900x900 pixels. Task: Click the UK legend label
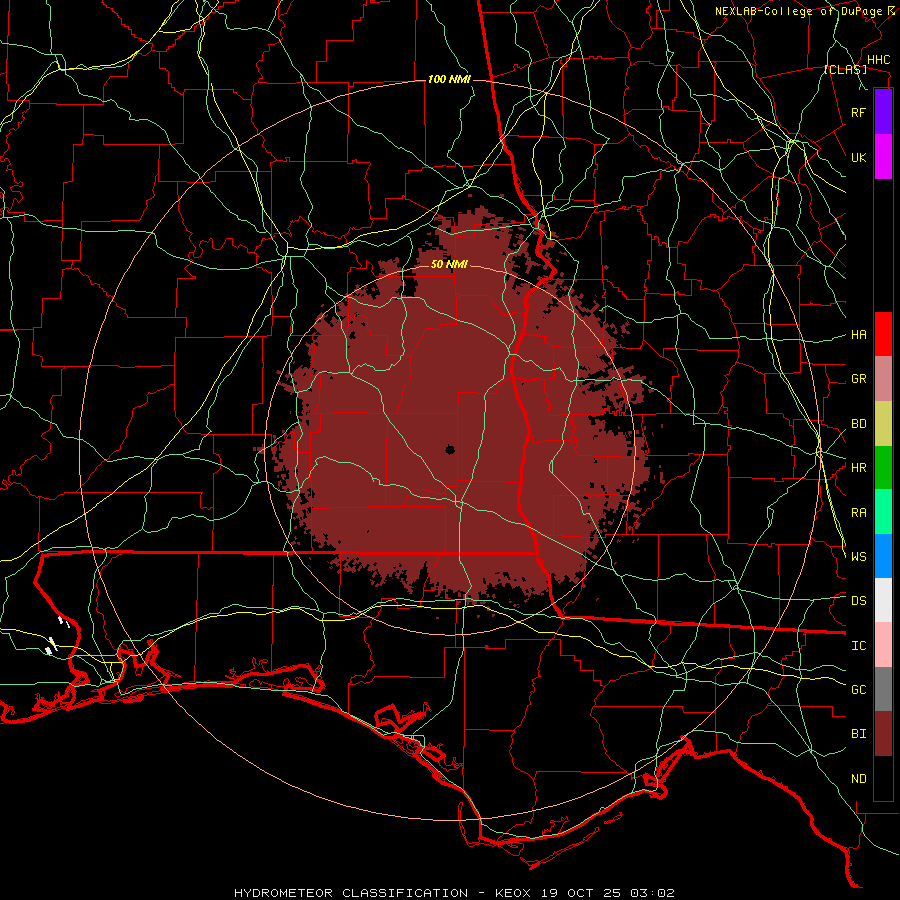click(858, 157)
